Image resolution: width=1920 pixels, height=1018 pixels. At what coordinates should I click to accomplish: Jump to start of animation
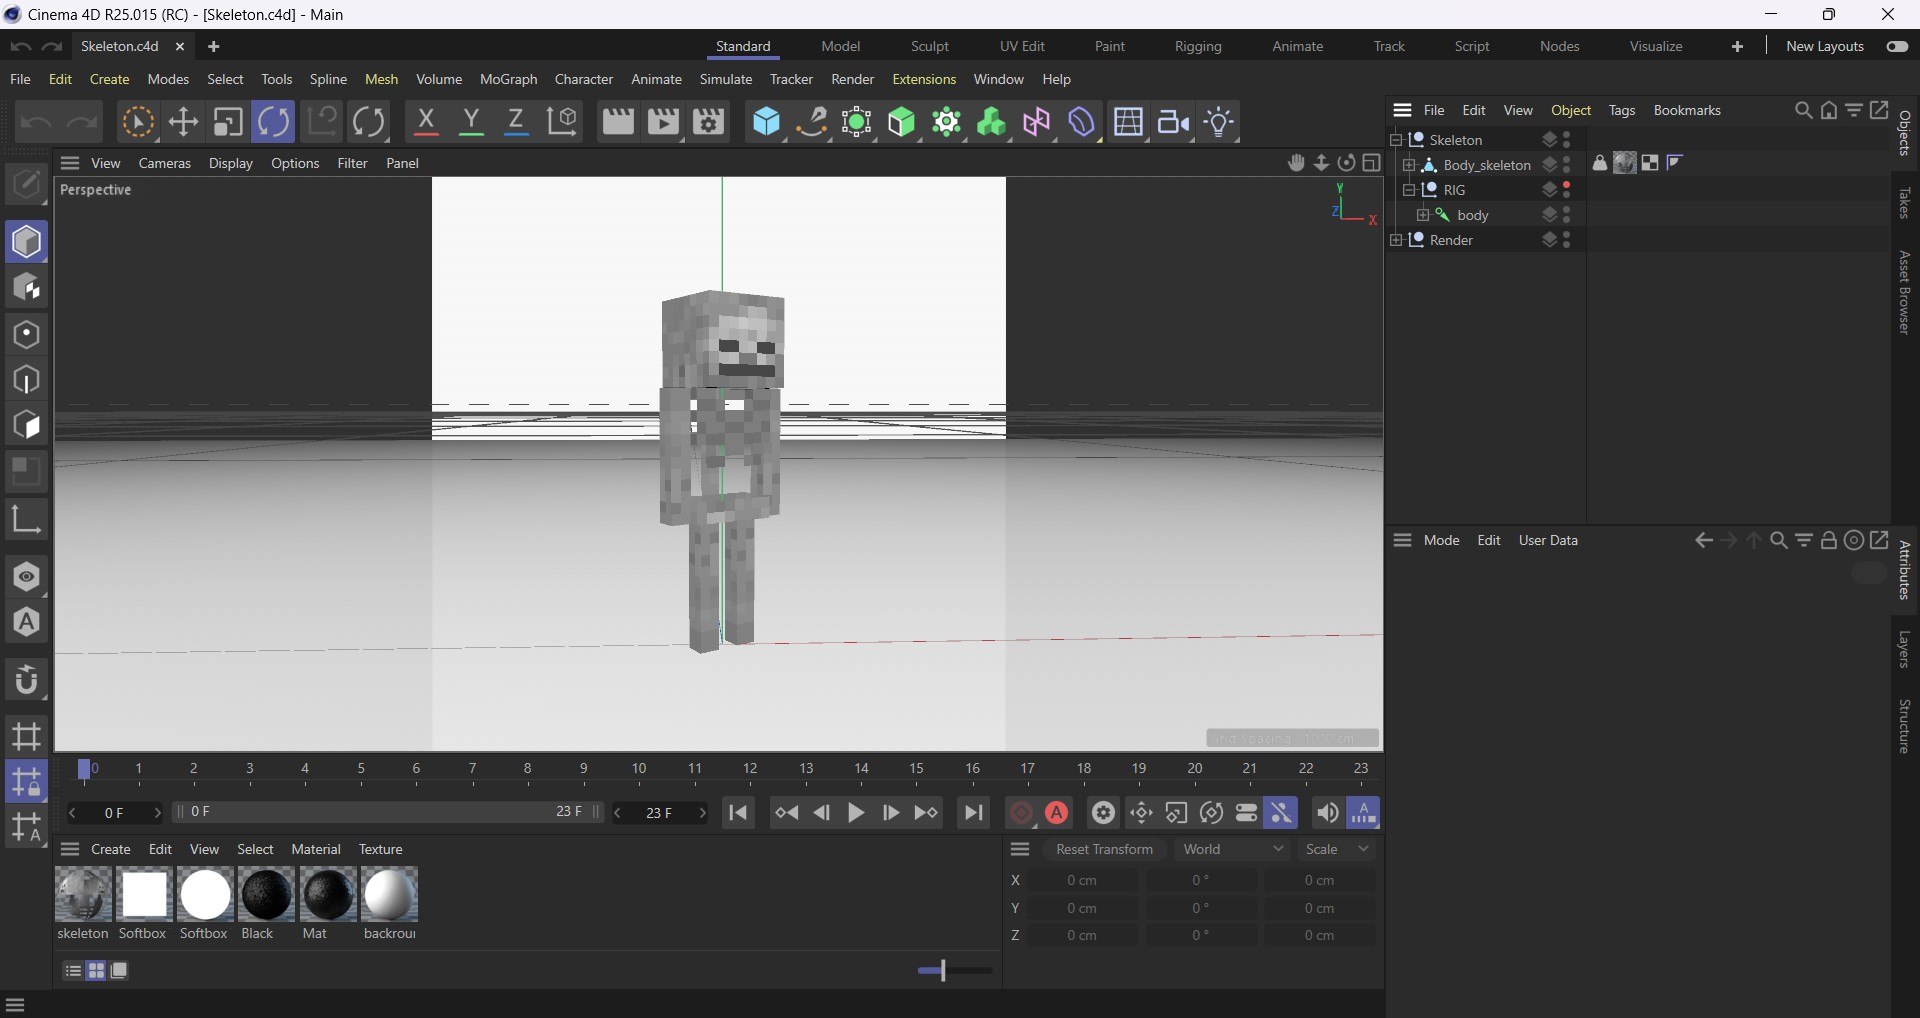click(739, 813)
